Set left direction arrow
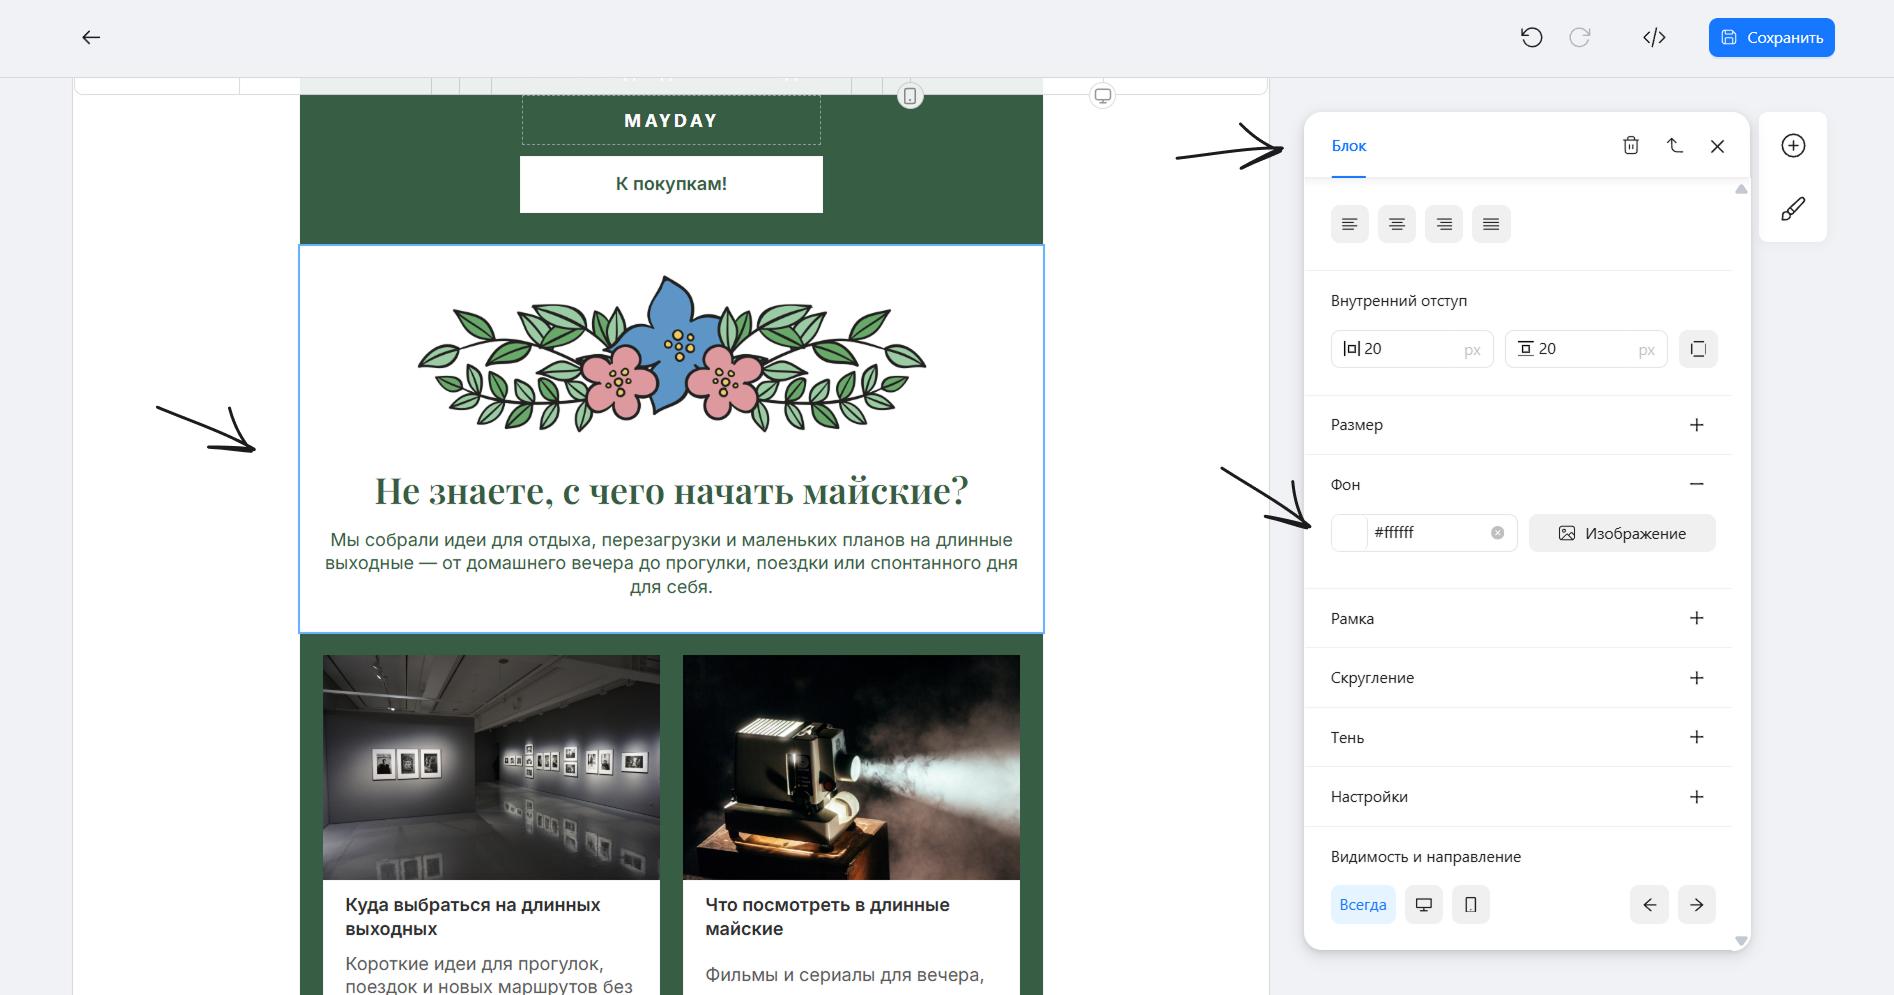This screenshot has height=995, width=1894. 1650,905
